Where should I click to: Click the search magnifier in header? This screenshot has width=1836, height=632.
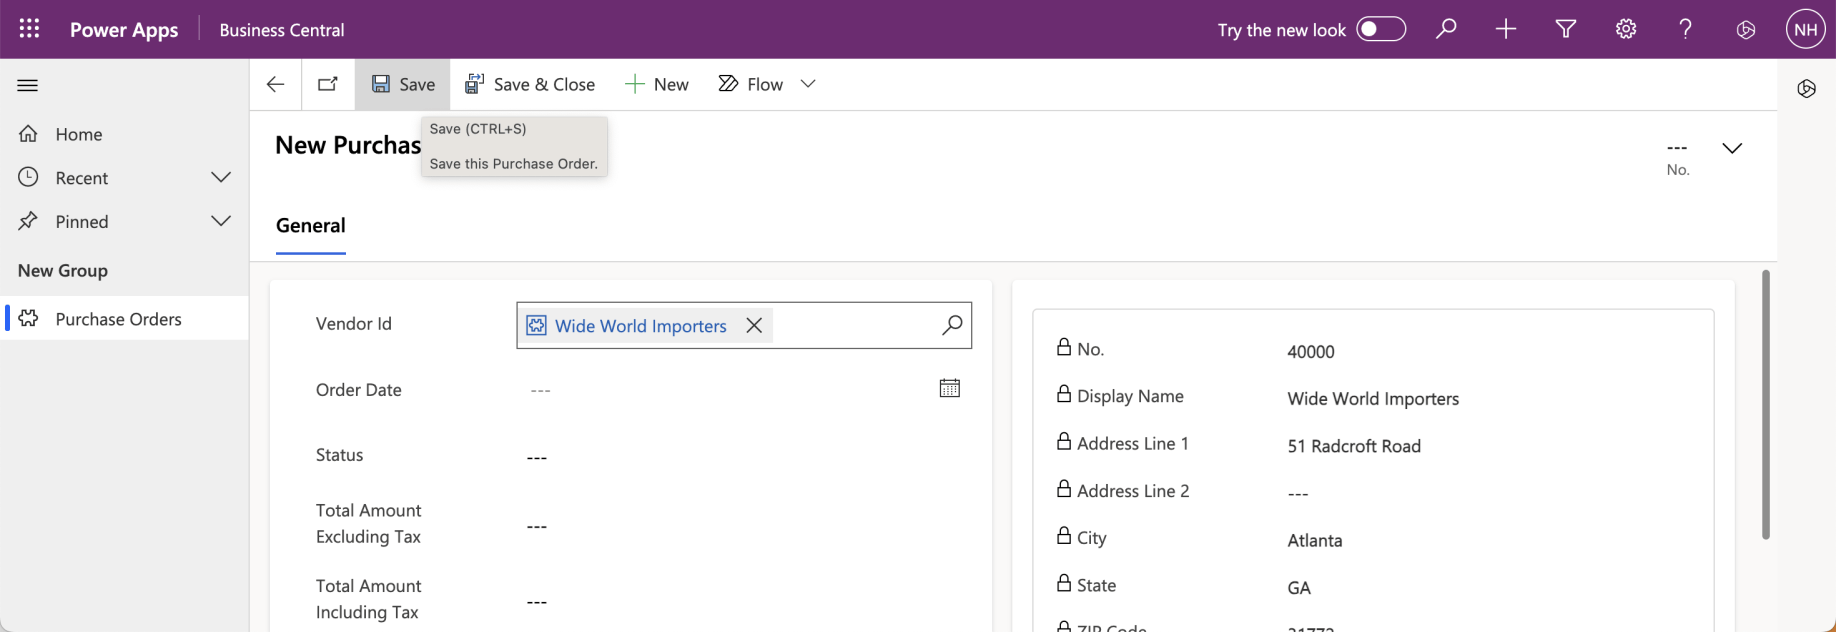(x=1446, y=29)
